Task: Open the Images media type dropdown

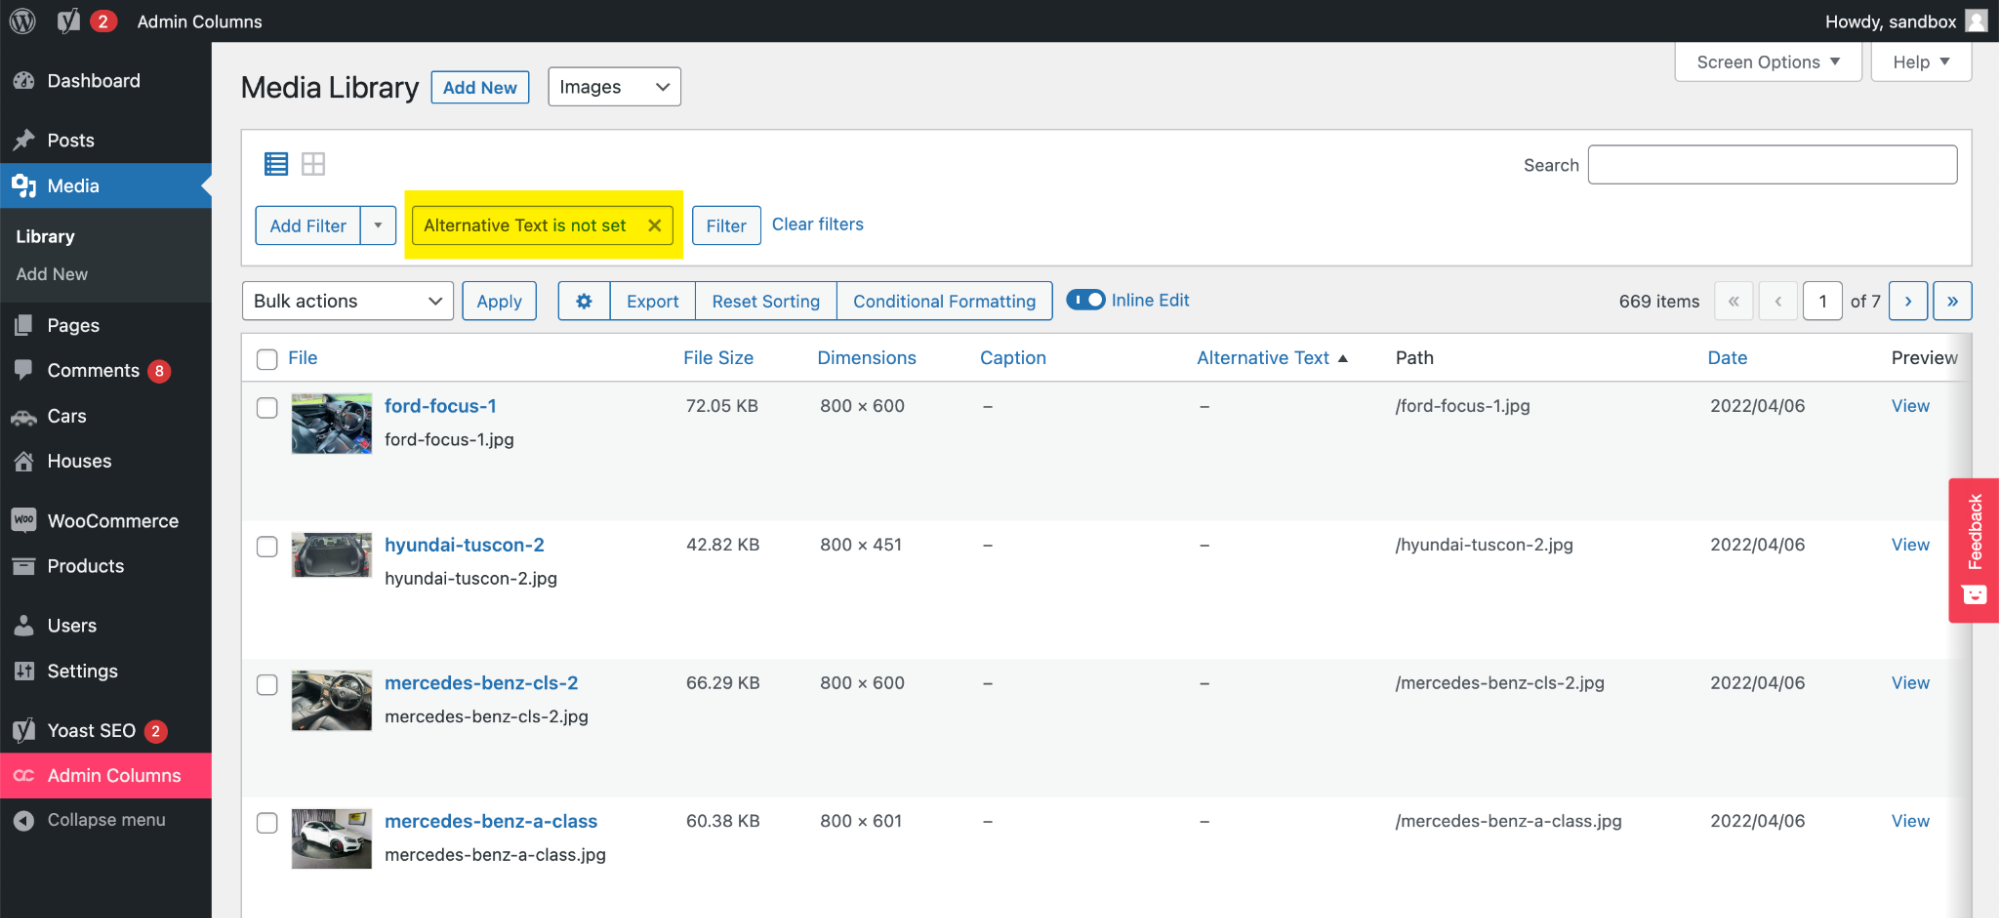Action: tap(614, 87)
